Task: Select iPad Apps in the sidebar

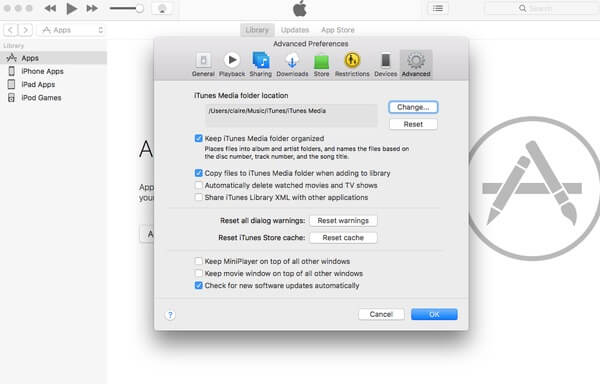Action: point(54,84)
